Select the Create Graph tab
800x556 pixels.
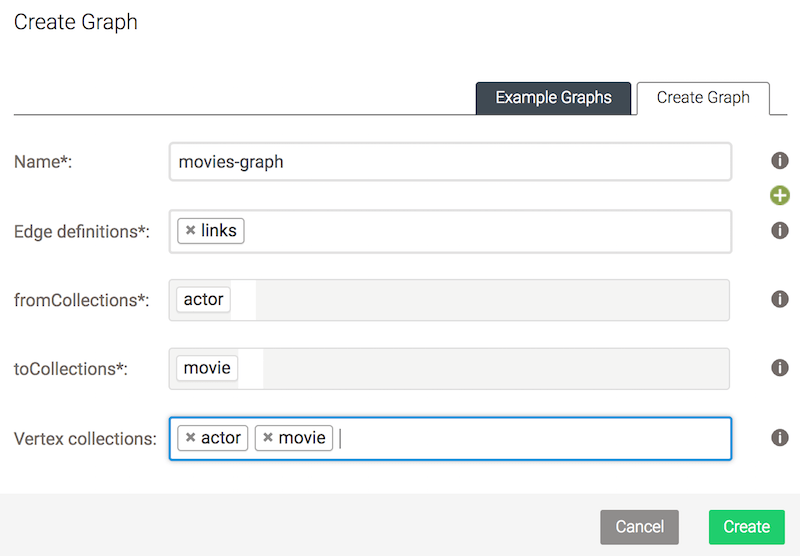703,98
